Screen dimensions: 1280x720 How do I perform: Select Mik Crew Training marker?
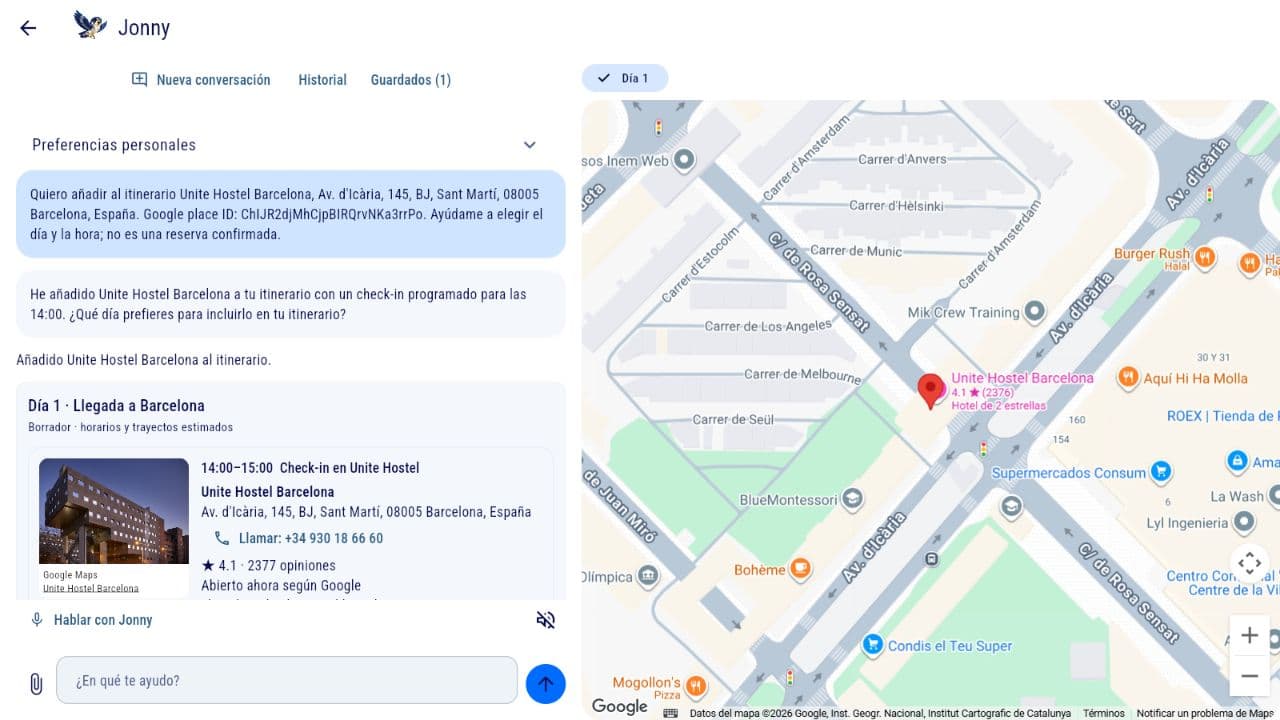1035,312
